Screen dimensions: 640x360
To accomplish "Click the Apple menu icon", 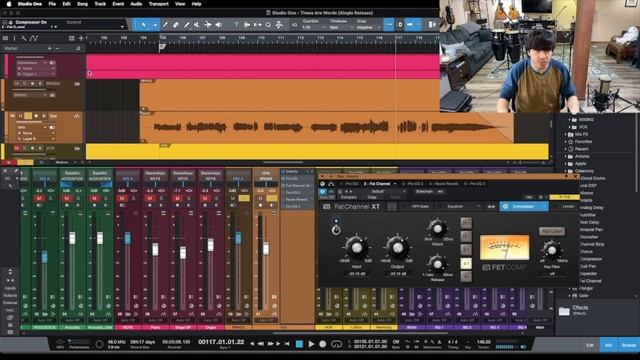I will 9,4.
